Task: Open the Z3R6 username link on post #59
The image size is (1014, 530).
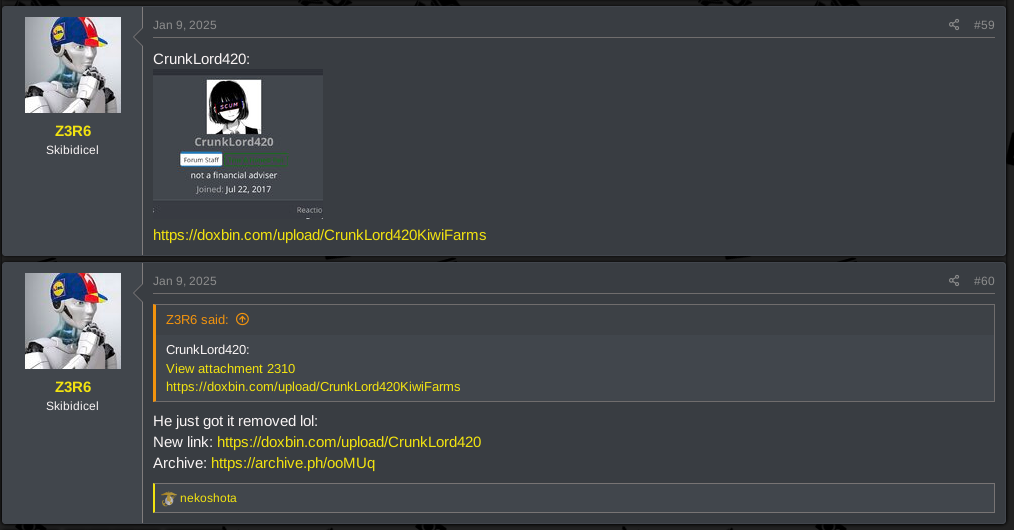Action: [x=73, y=131]
